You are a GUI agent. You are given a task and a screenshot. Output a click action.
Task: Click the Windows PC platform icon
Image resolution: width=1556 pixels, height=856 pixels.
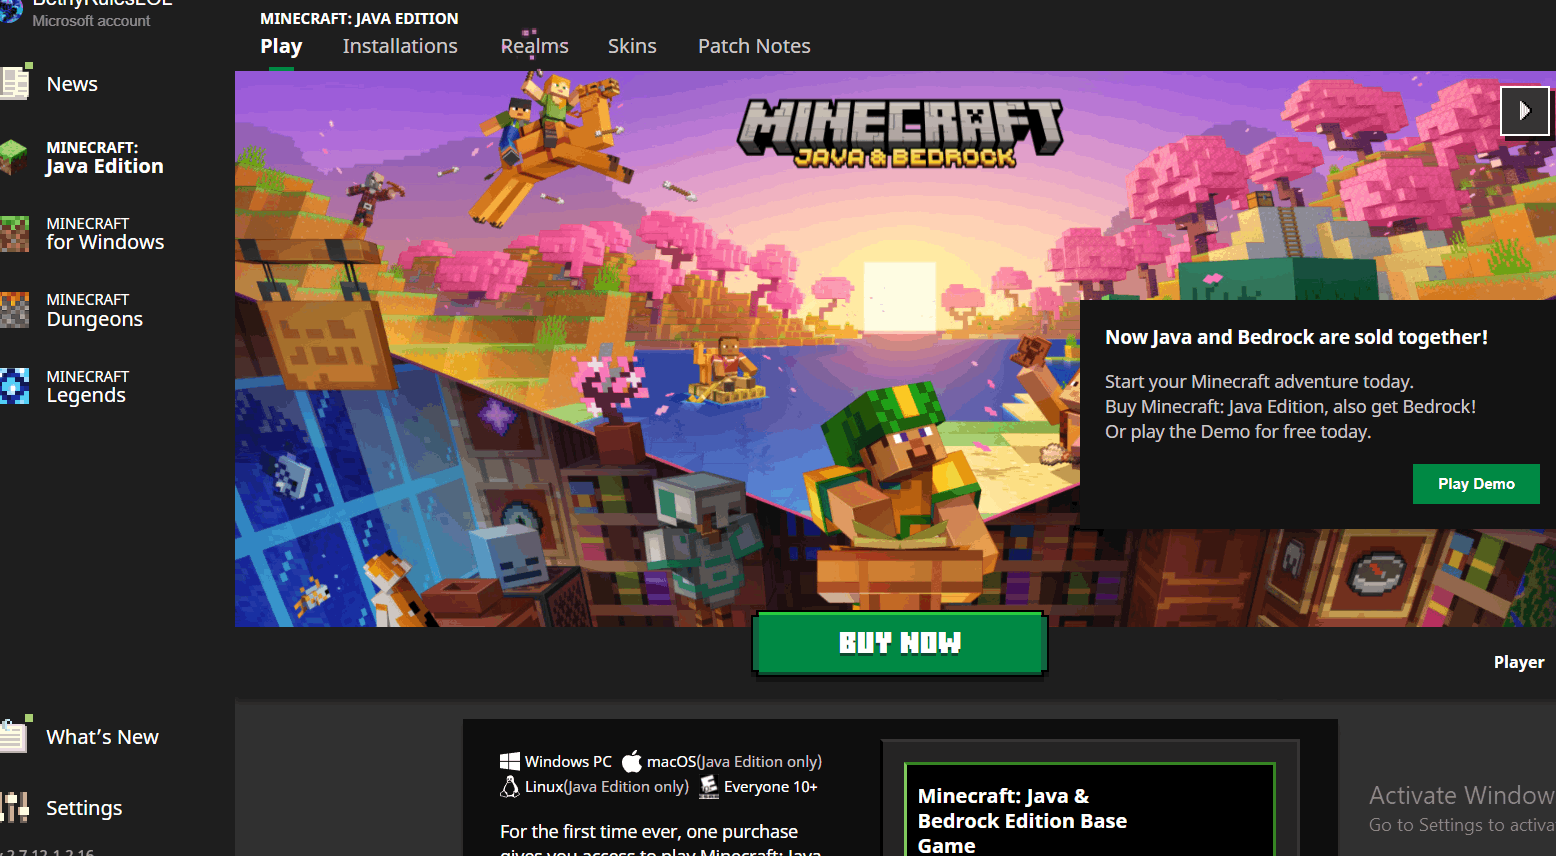point(510,761)
